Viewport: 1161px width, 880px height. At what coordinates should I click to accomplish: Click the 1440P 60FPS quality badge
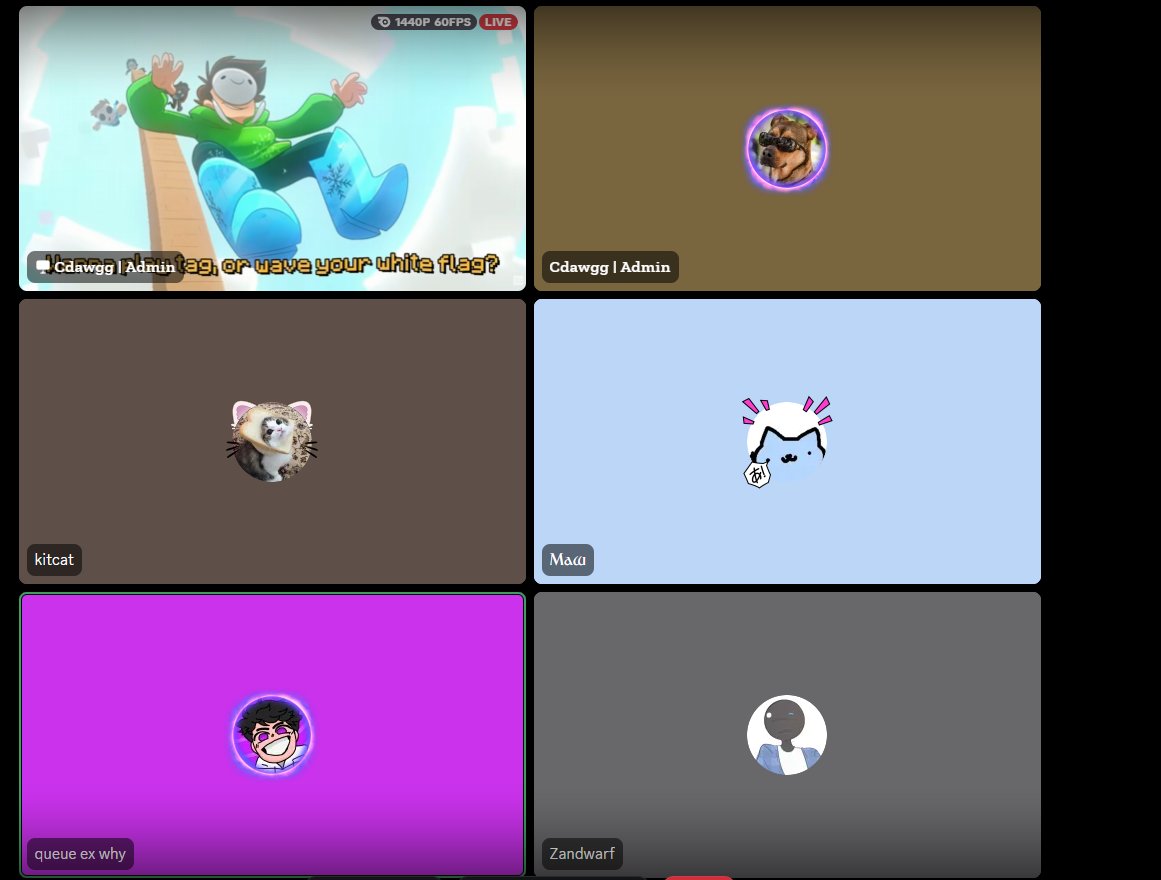pos(424,22)
